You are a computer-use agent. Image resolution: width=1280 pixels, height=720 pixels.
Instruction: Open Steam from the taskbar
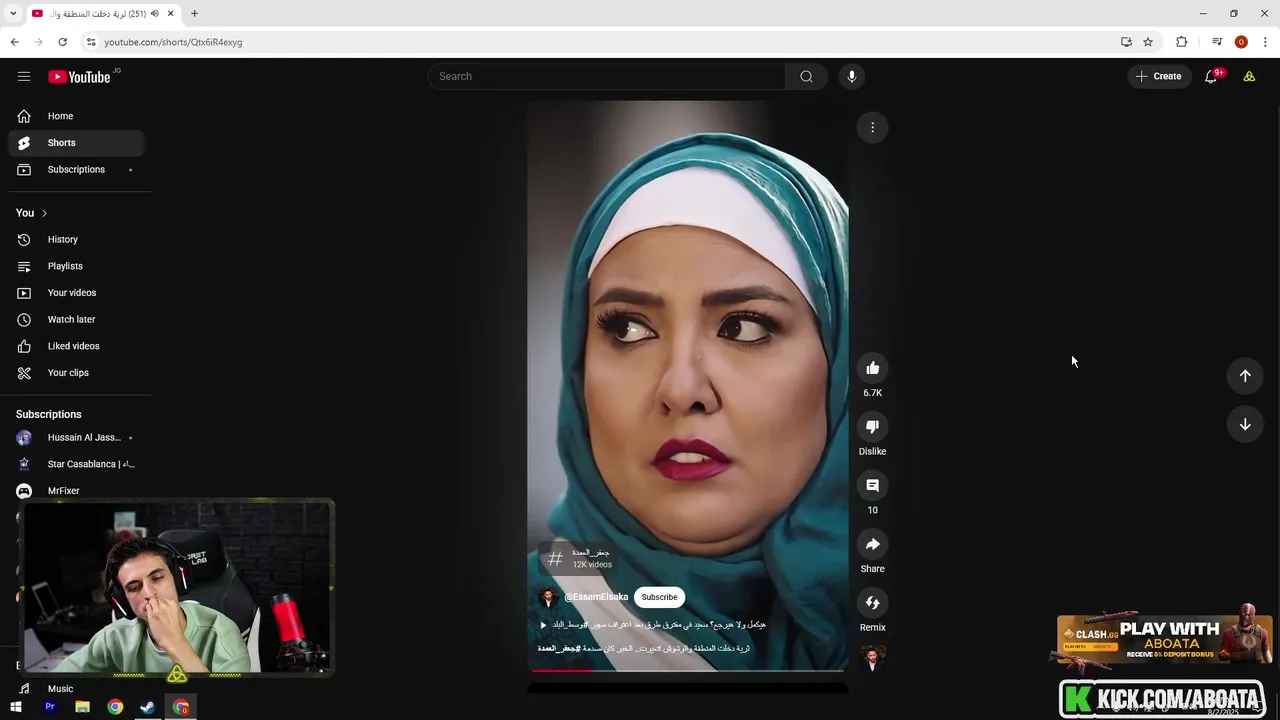147,707
